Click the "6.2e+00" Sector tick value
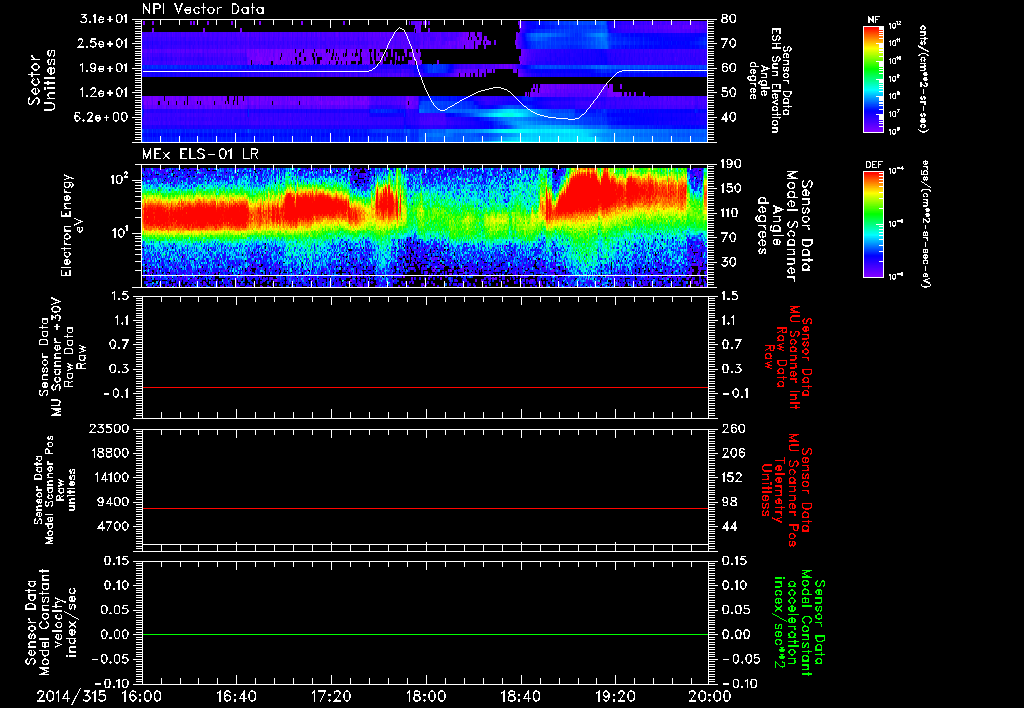 (102, 117)
